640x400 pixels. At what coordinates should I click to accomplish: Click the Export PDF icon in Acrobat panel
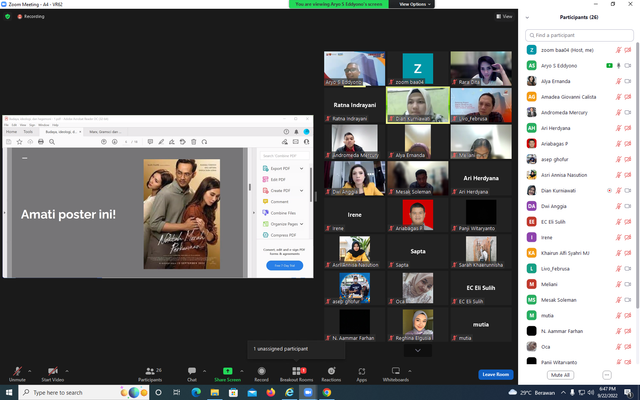tap(265, 168)
